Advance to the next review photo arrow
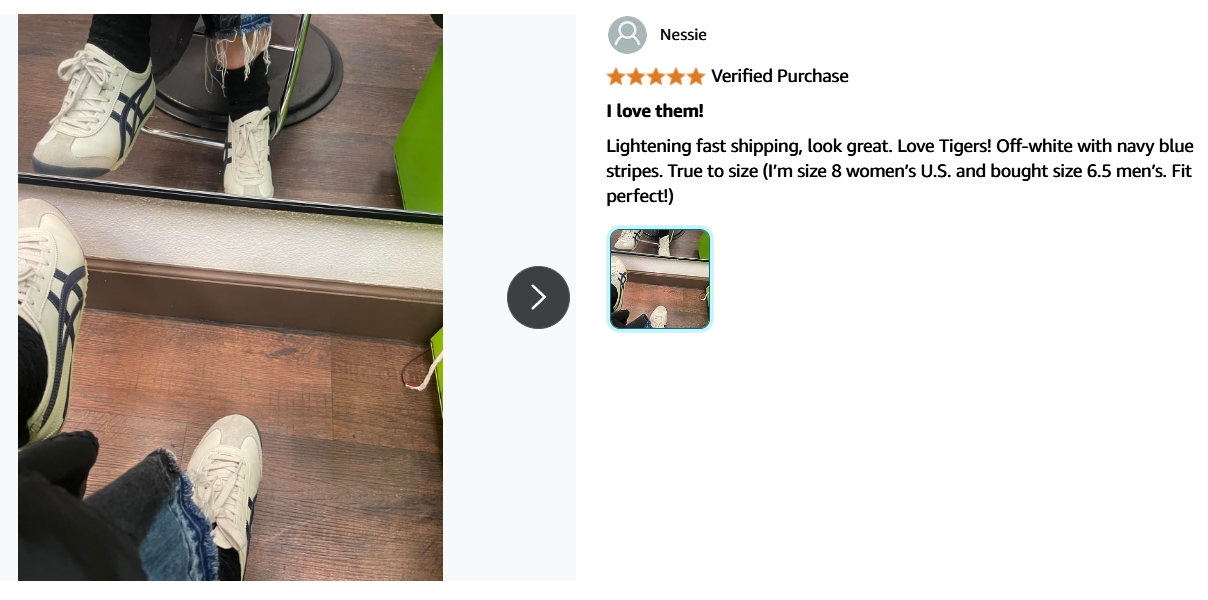 [538, 297]
